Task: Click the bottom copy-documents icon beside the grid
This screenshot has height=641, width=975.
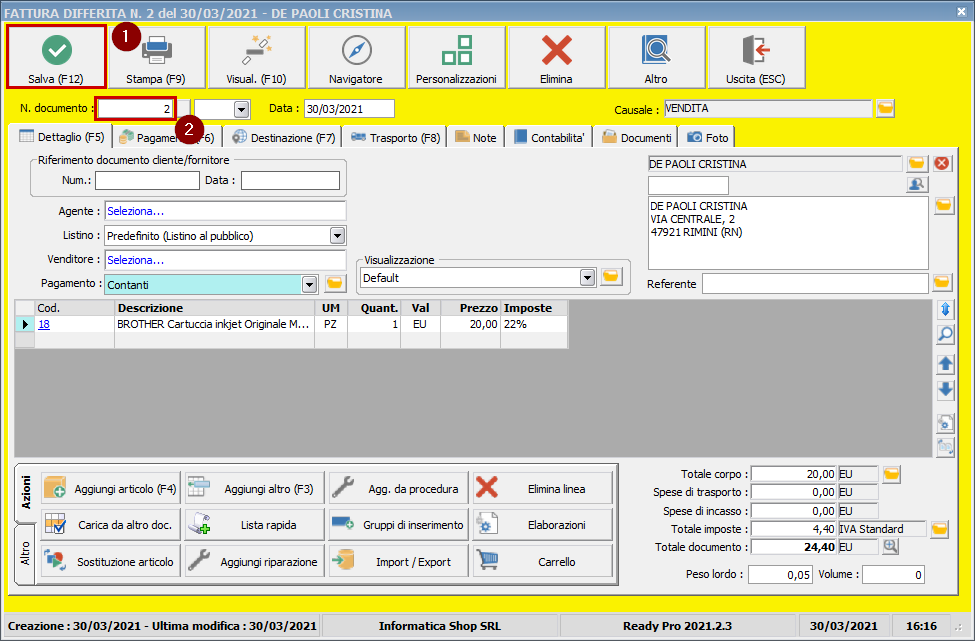Action: (945, 447)
